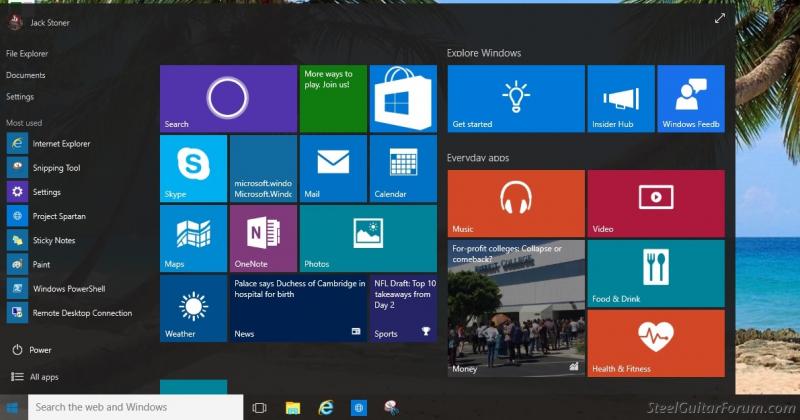This screenshot has height=420, width=800.
Task: Click the Project Spartan globe icon in list
Action: (17, 216)
